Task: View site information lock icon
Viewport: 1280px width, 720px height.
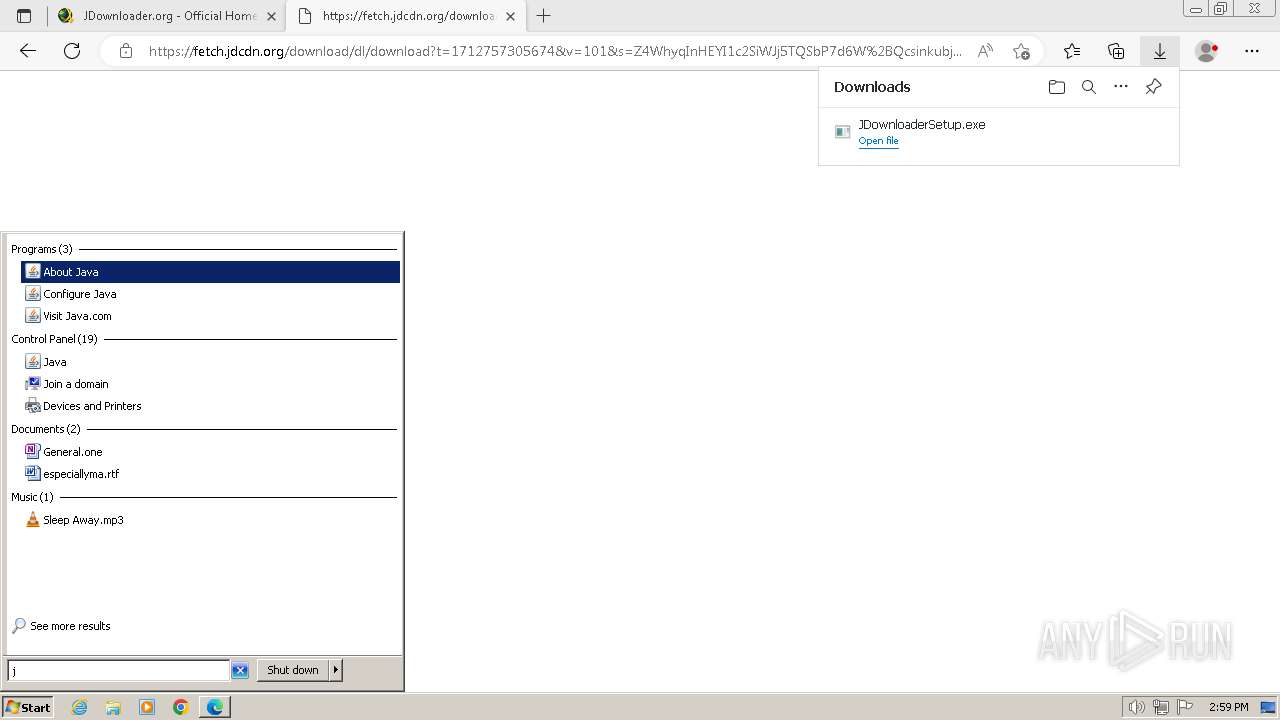Action: 126,51
